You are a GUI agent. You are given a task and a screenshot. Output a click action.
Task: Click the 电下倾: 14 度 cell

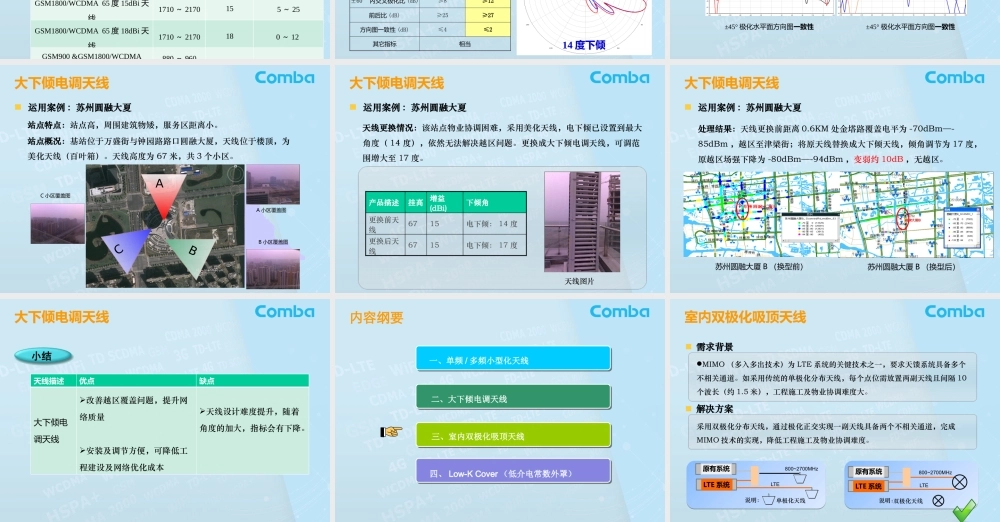(494, 224)
